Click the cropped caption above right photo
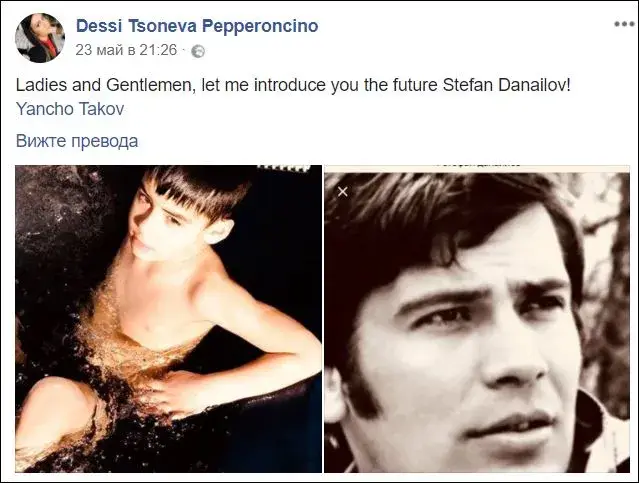 pos(478,165)
